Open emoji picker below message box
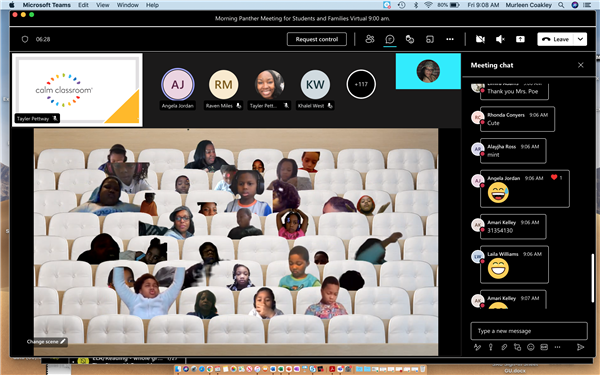The image size is (600, 375). (x=531, y=347)
